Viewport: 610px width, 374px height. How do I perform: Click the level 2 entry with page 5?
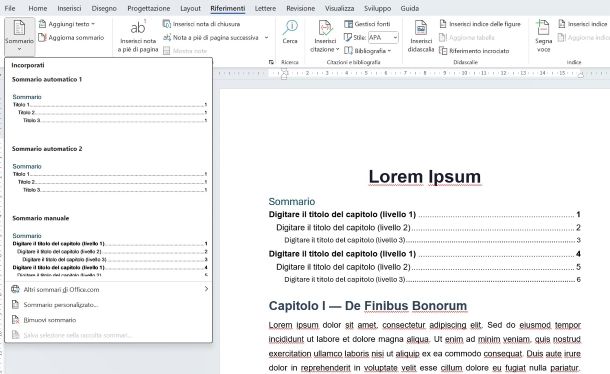[x=428, y=267]
